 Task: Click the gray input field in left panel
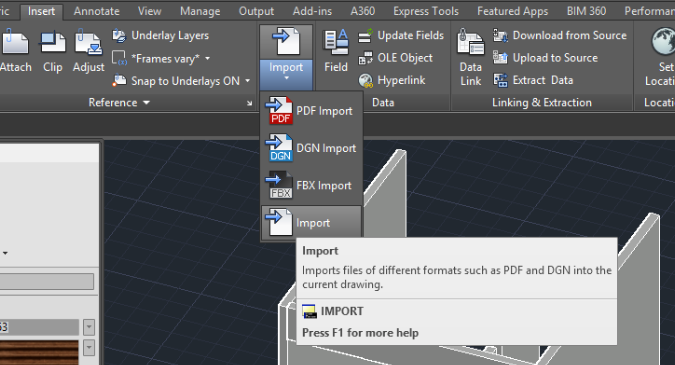46,281
